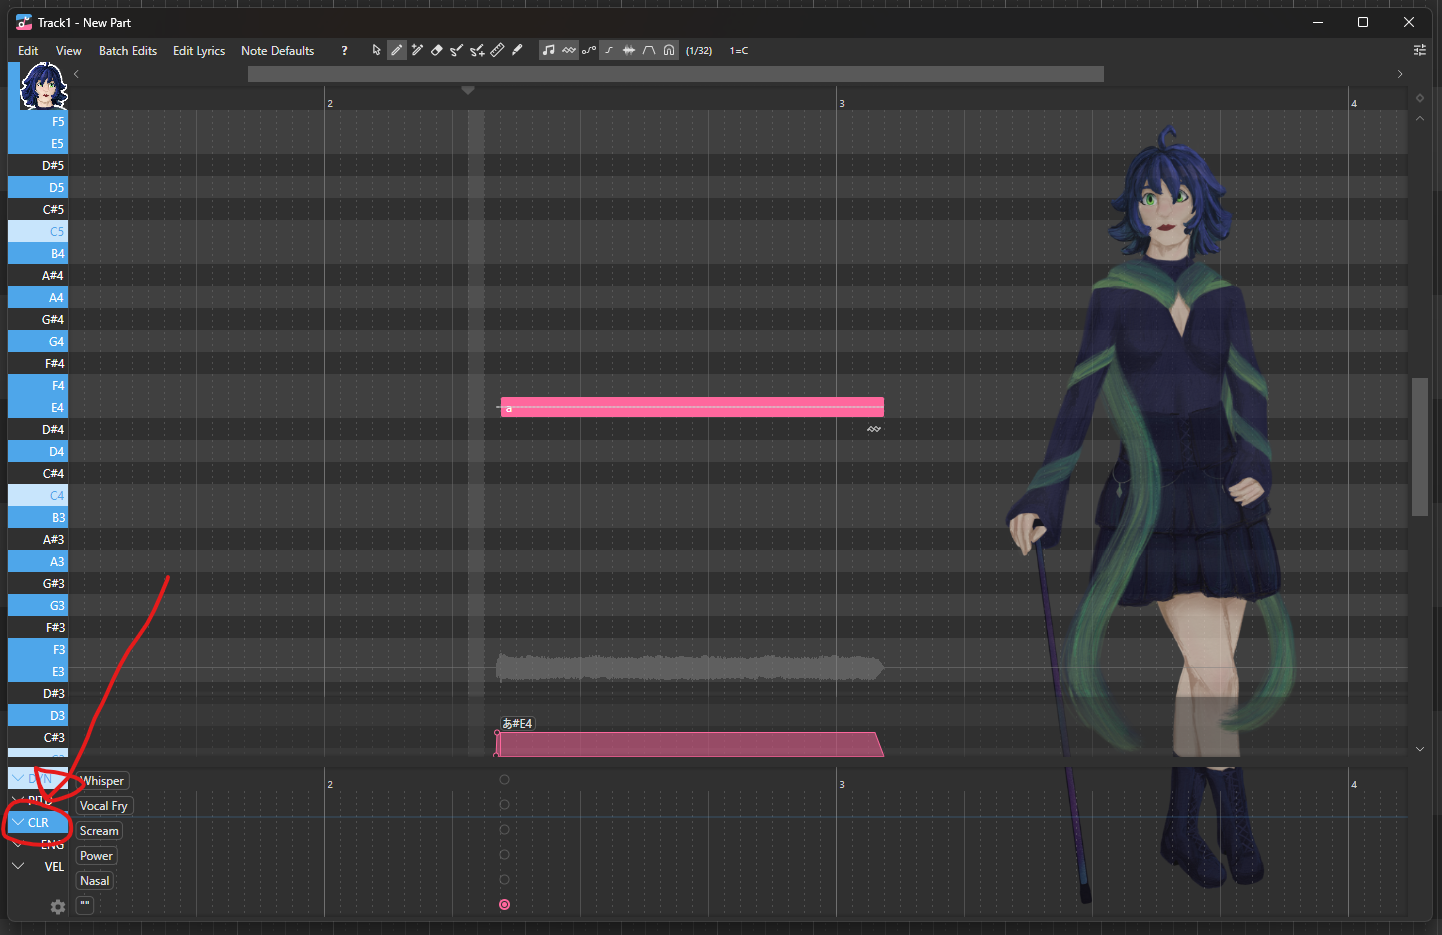Select the Pen Plus tool
The height and width of the screenshot is (935, 1442).
(417, 50)
